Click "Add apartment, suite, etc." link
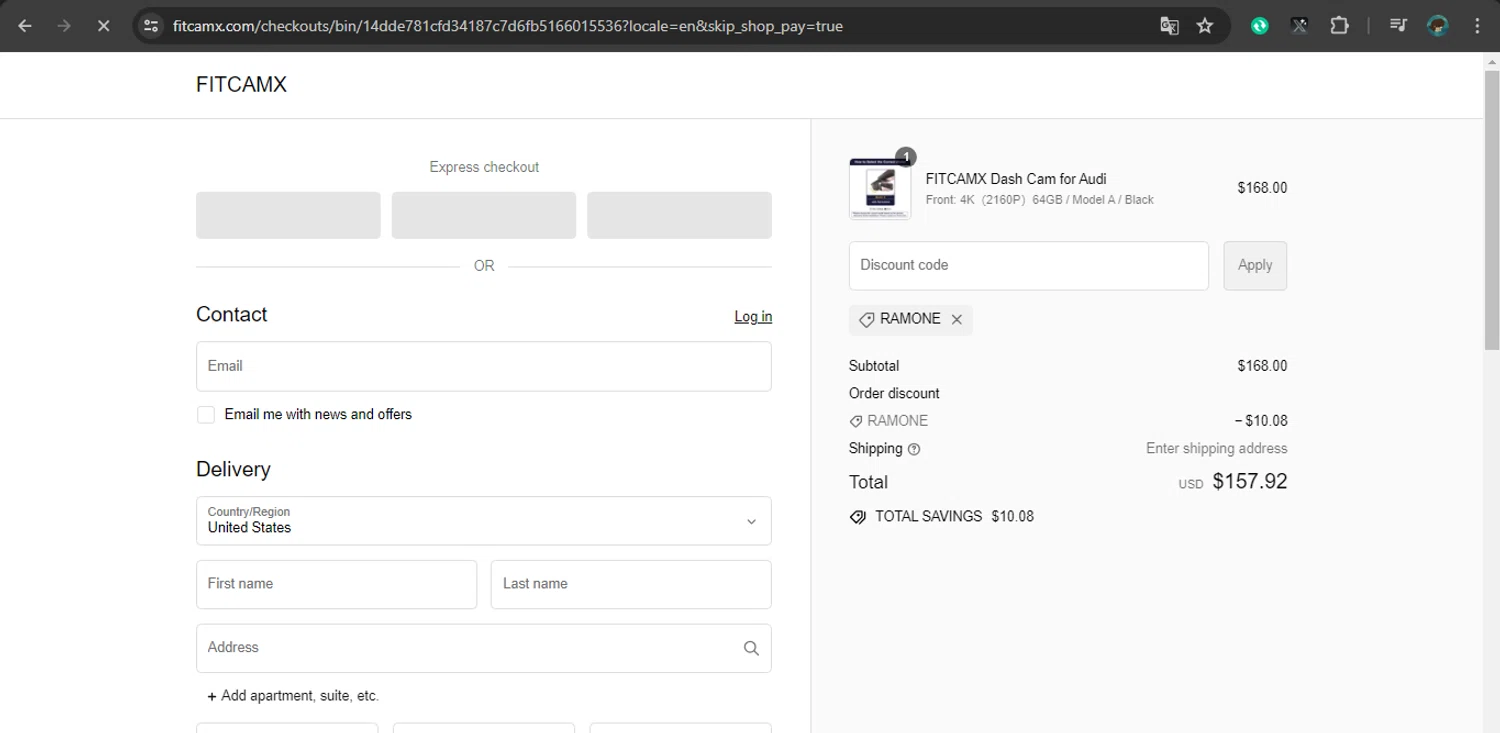The width and height of the screenshot is (1500, 733). 293,696
